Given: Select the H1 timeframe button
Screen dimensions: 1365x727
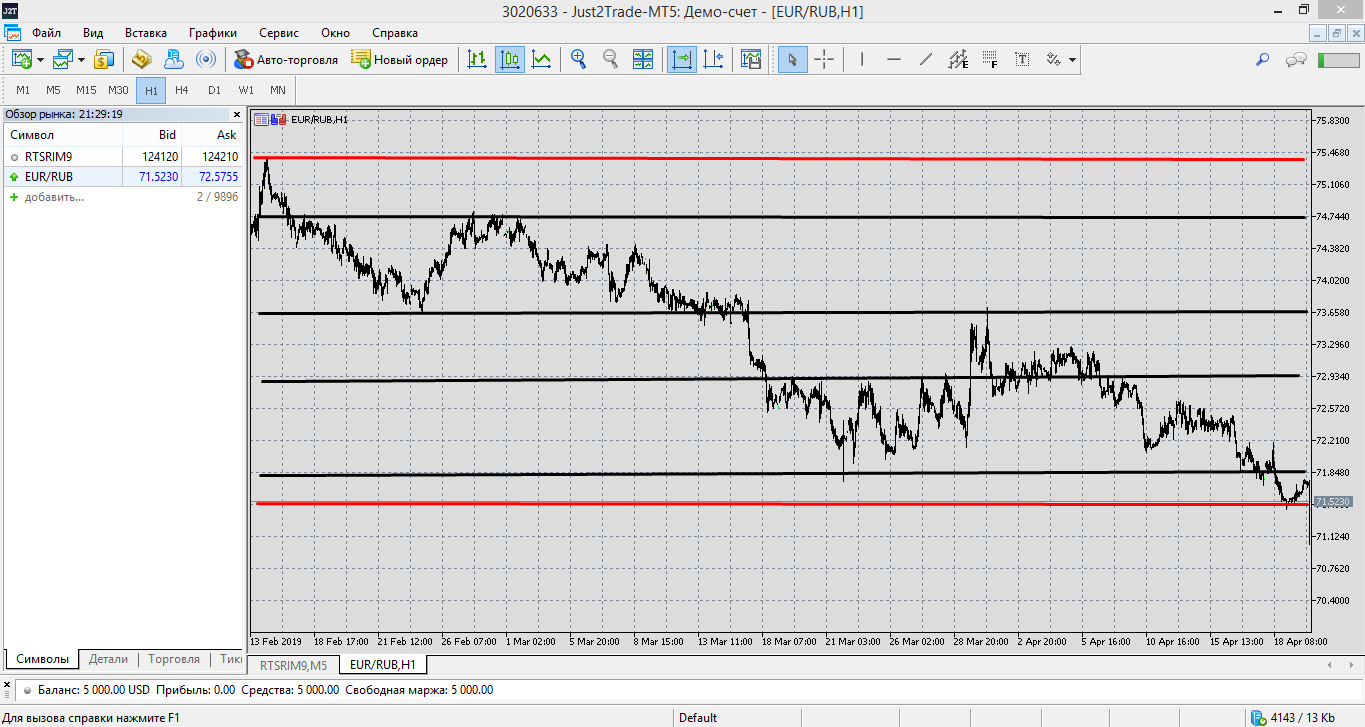Looking at the screenshot, I should [x=151, y=90].
